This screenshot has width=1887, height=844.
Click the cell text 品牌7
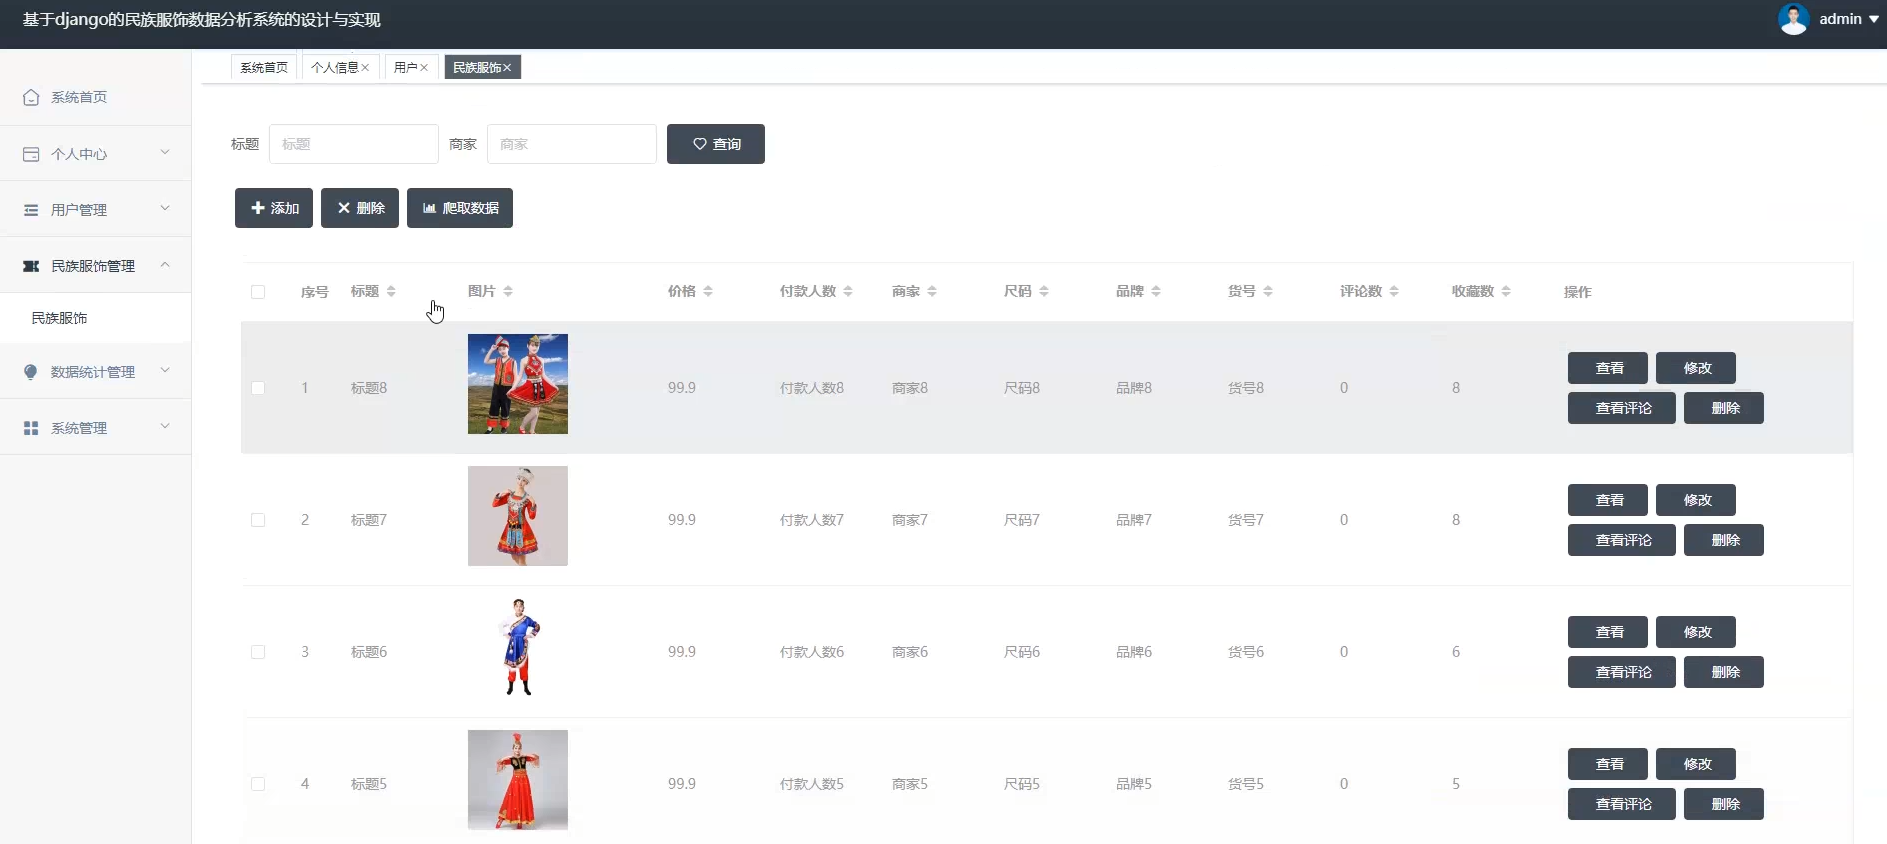[x=1134, y=520]
